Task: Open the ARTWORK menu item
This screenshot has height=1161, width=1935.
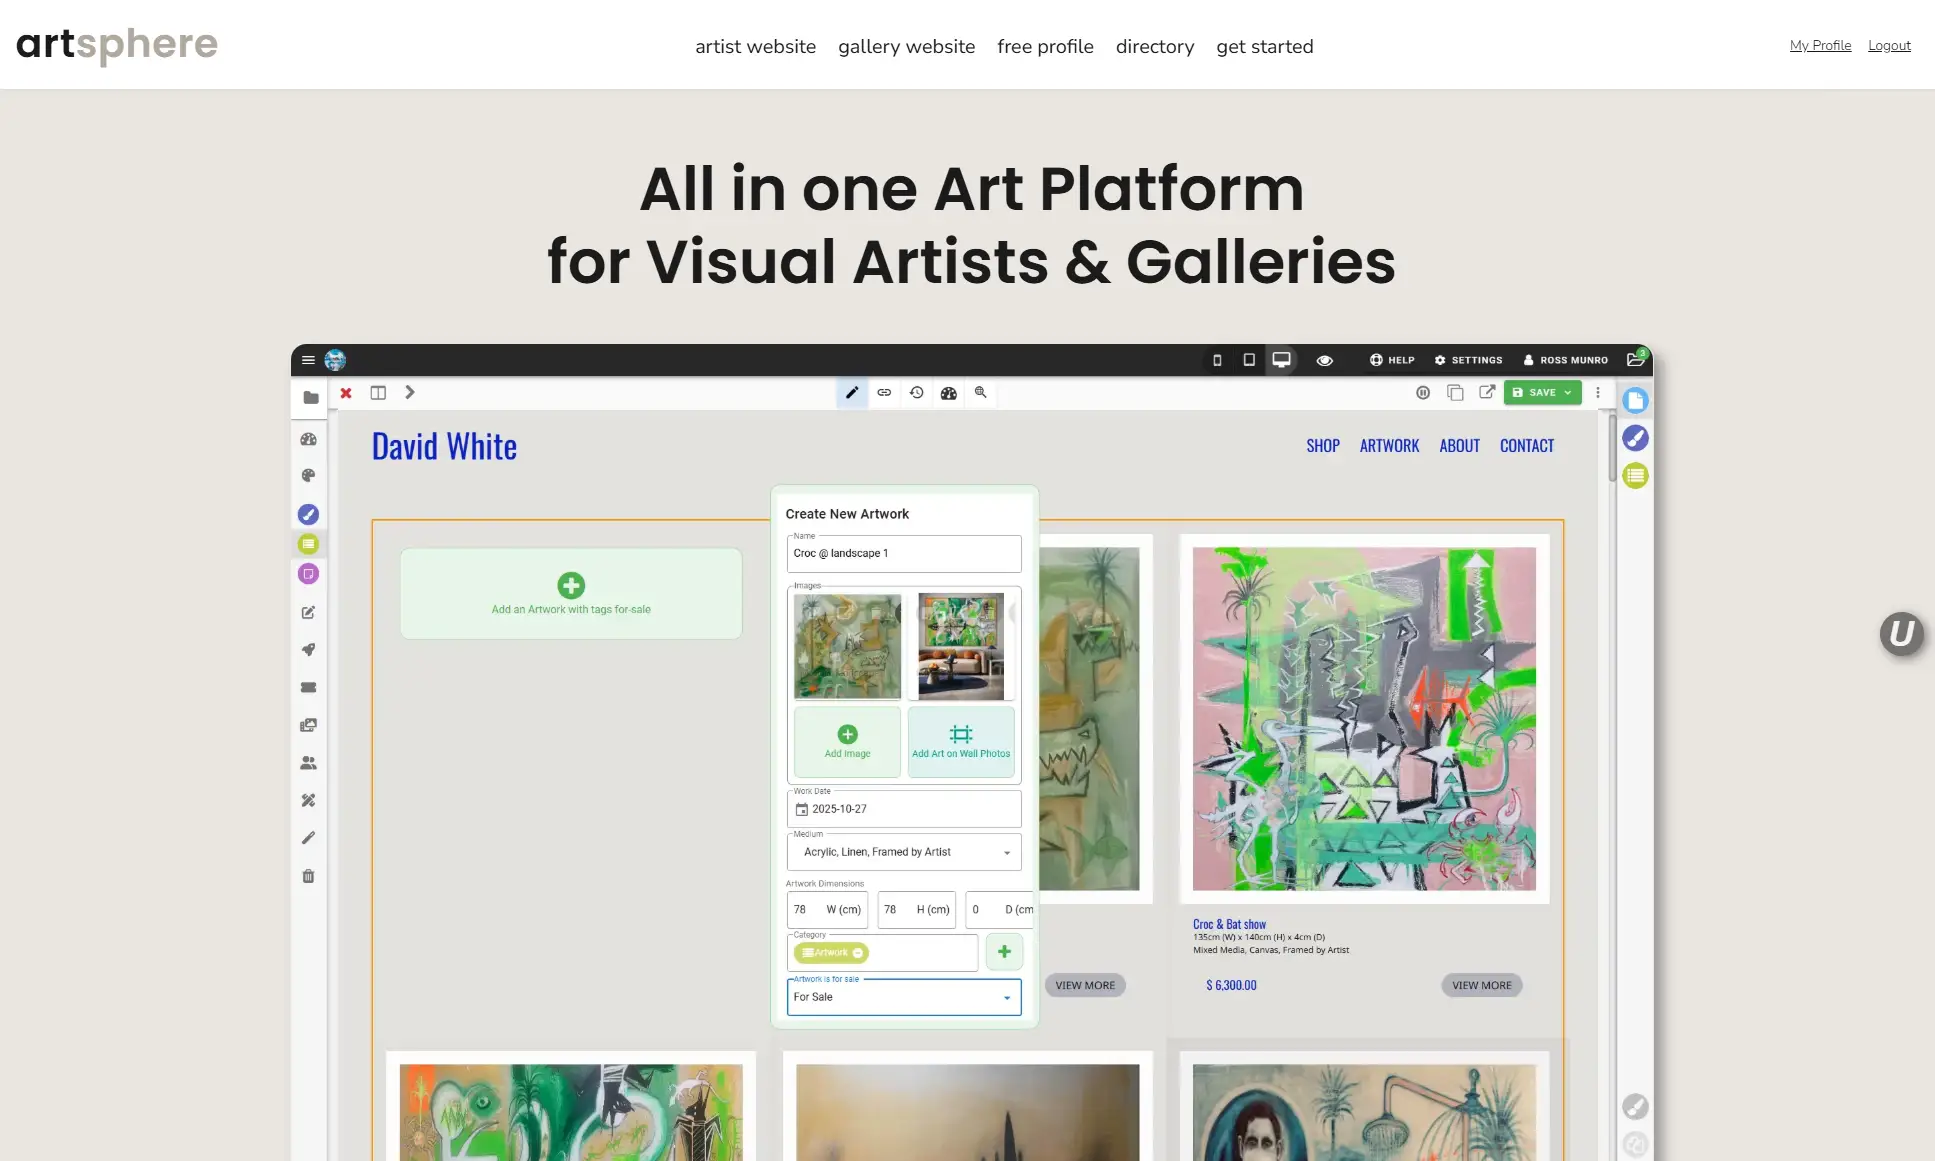Action: point(1389,446)
